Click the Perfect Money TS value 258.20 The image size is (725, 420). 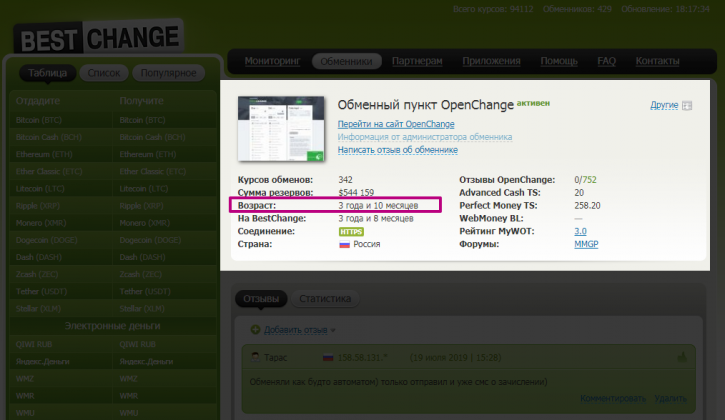[x=587, y=205]
